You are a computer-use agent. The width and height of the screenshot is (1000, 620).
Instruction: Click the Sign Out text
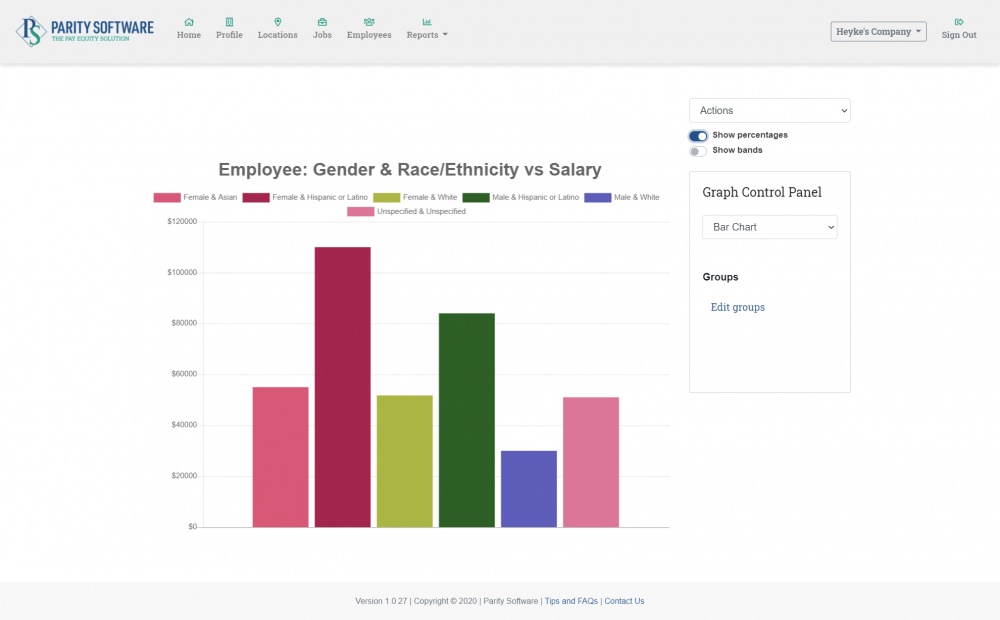click(959, 34)
